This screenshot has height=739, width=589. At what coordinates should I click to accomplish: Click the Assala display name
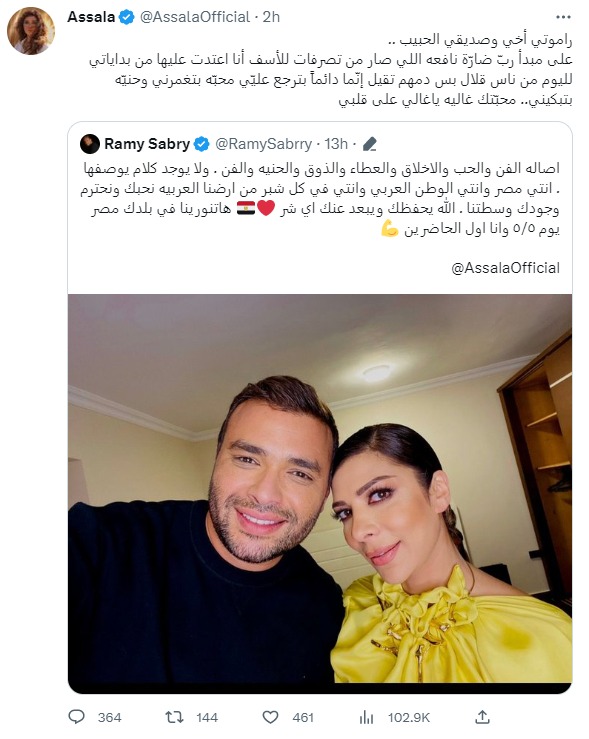91,17
